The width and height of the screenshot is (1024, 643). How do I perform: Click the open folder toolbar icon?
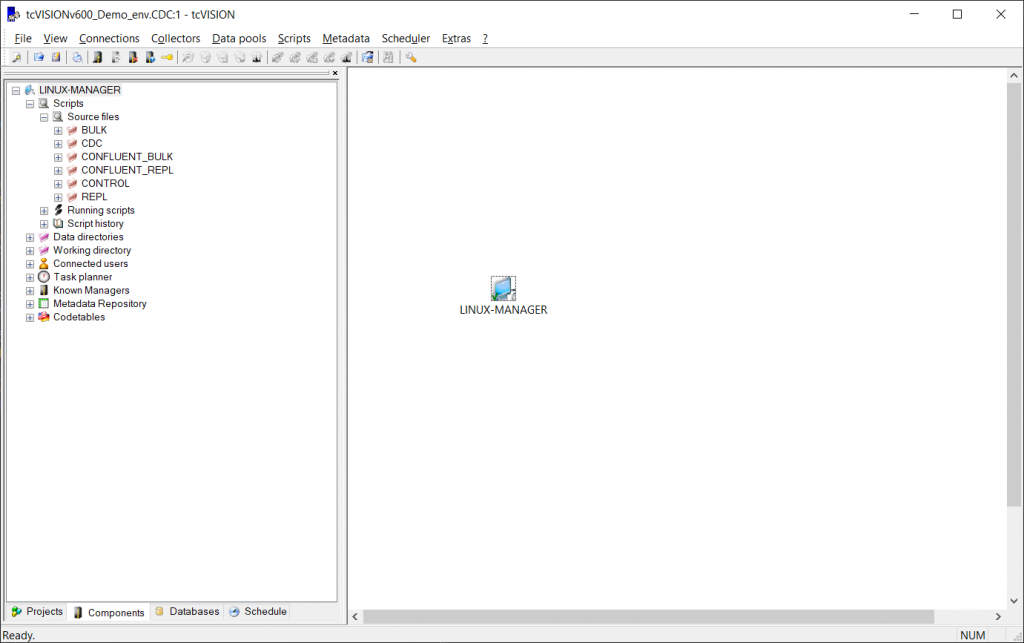coord(39,57)
